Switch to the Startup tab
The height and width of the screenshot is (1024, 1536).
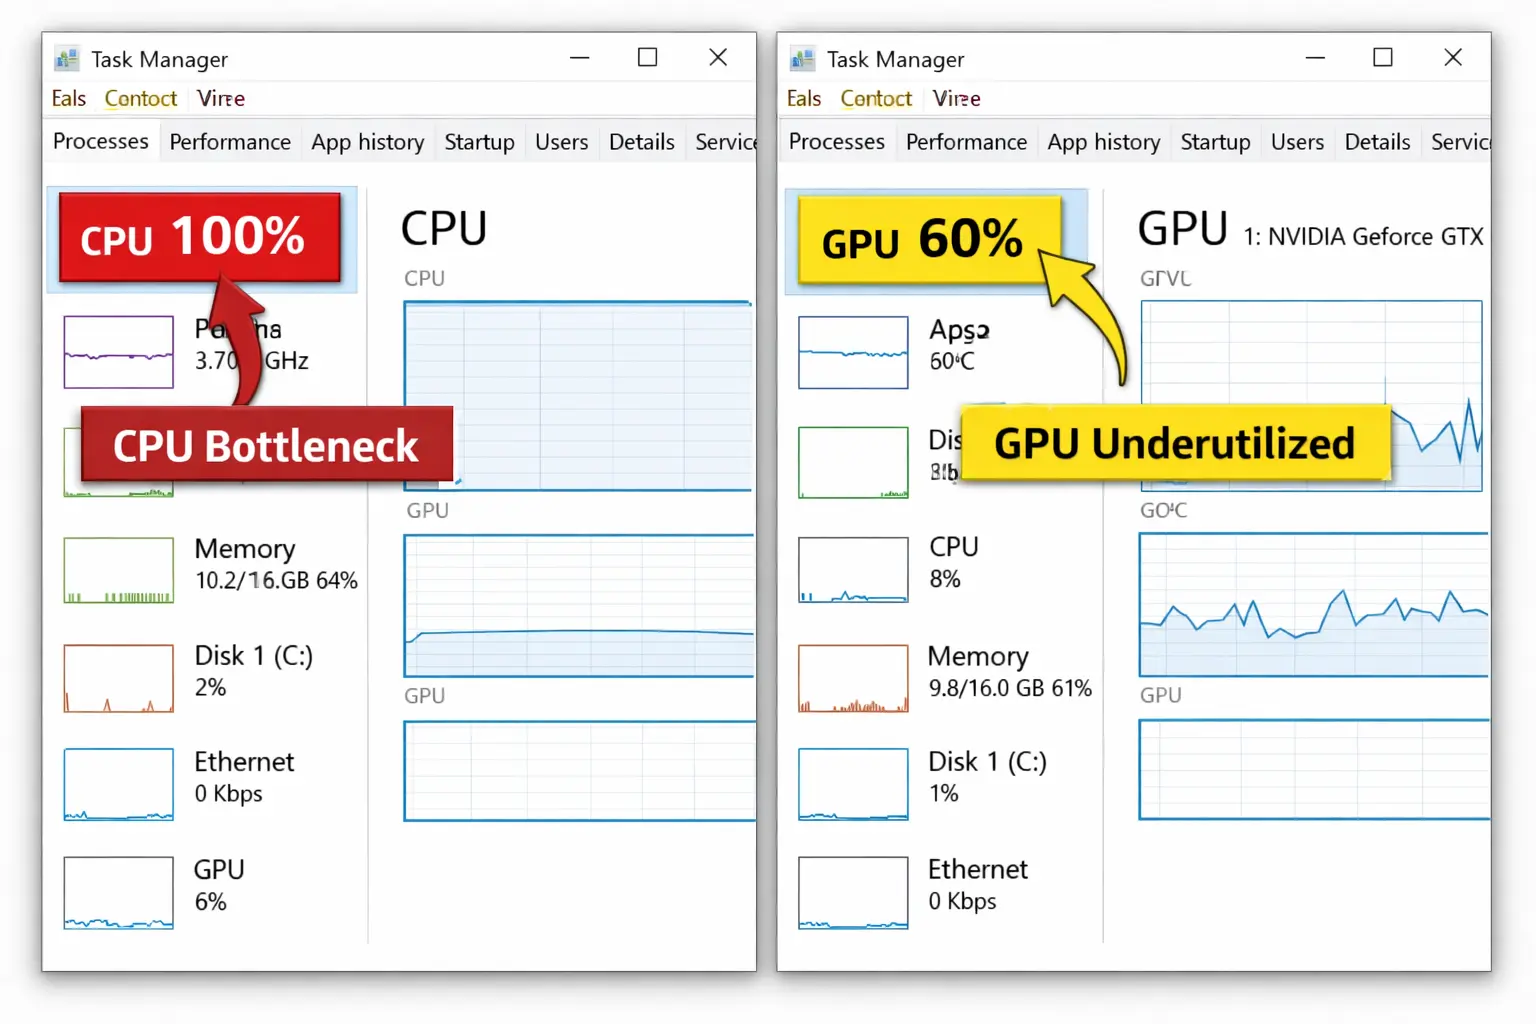479,141
